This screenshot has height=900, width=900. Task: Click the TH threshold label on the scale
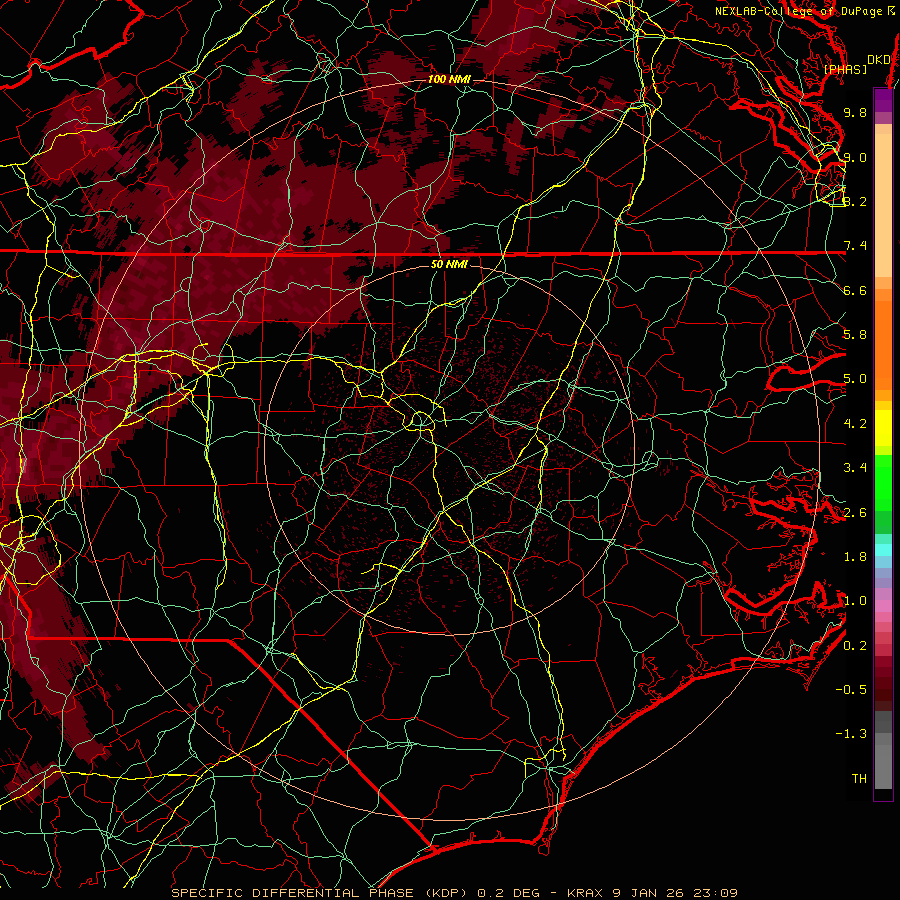pyautogui.click(x=859, y=779)
